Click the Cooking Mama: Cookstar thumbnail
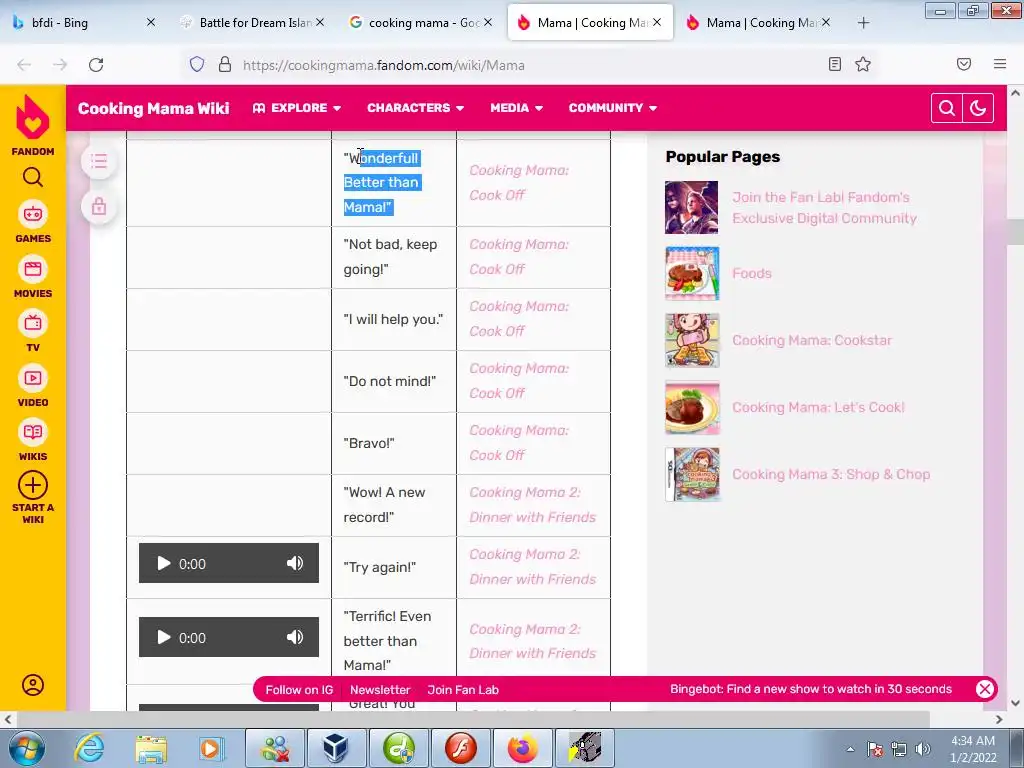 click(x=692, y=340)
